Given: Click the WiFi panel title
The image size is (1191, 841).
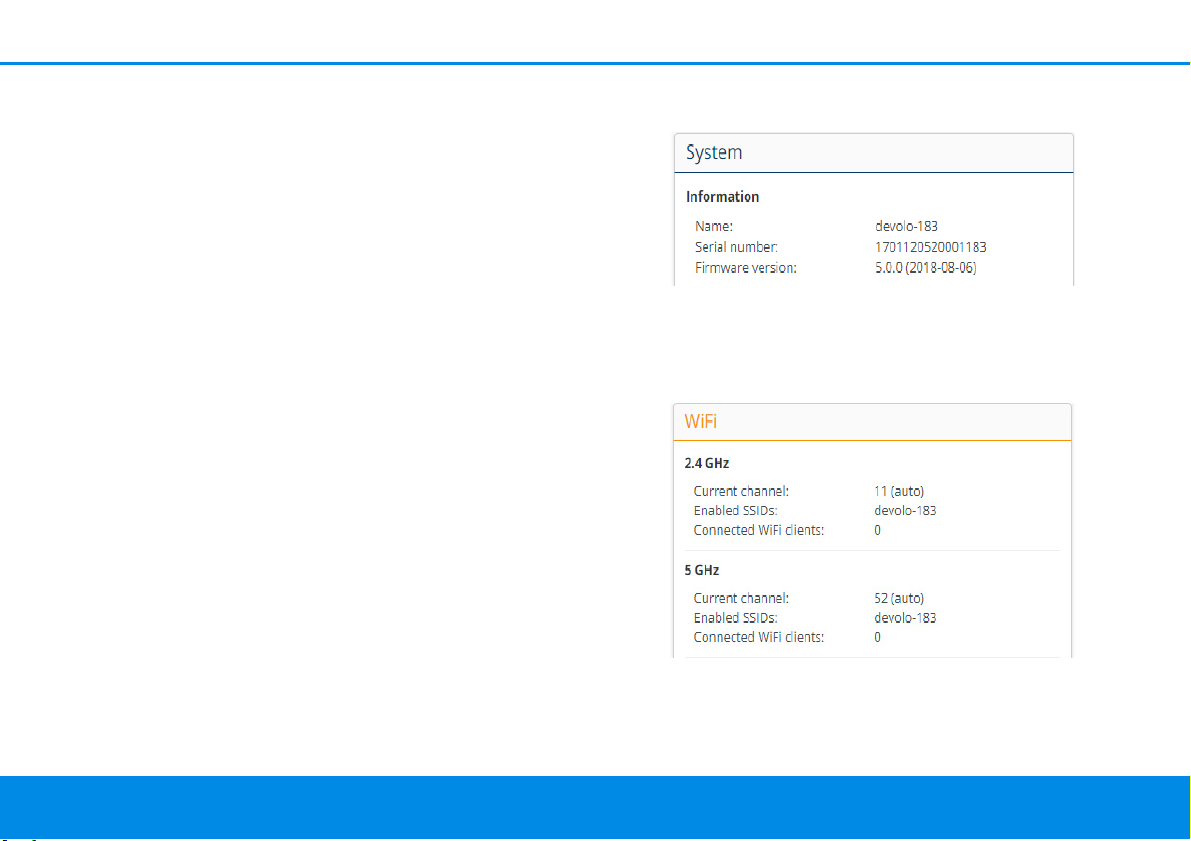Looking at the screenshot, I should (x=700, y=422).
